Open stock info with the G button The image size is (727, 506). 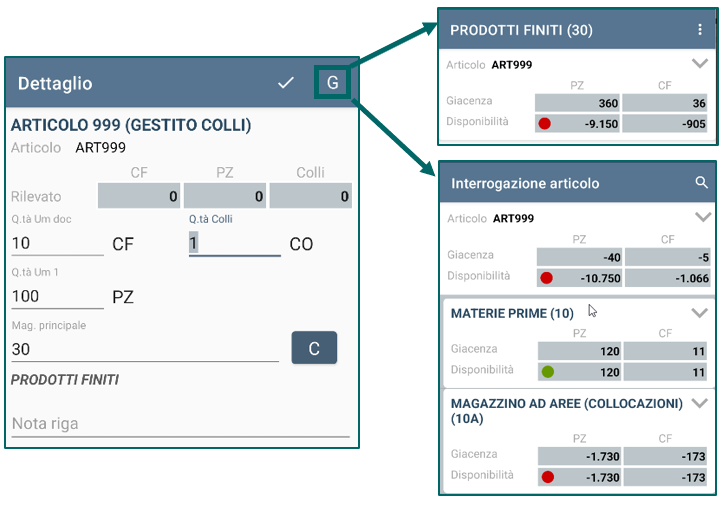pos(332,83)
